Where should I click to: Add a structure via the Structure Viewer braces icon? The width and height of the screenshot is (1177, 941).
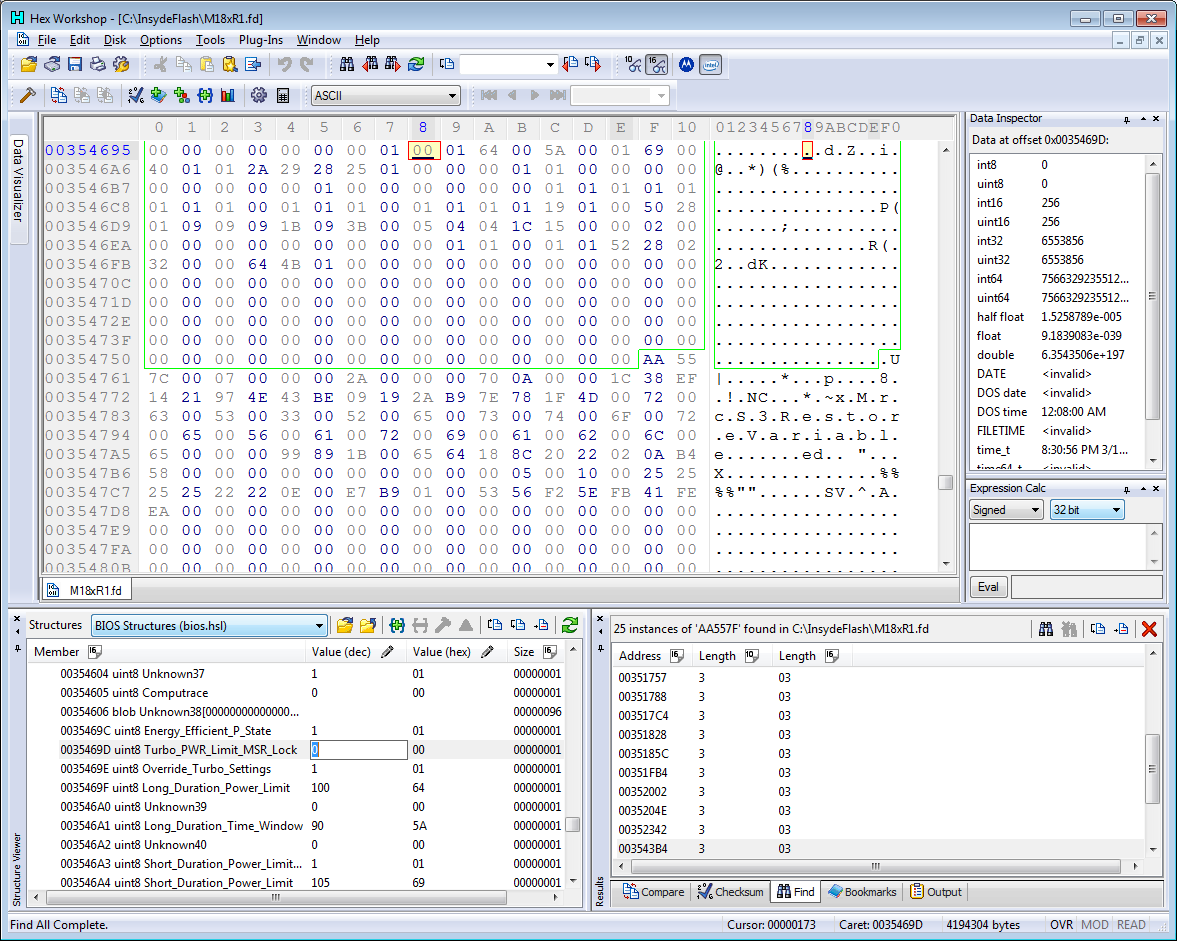(397, 625)
